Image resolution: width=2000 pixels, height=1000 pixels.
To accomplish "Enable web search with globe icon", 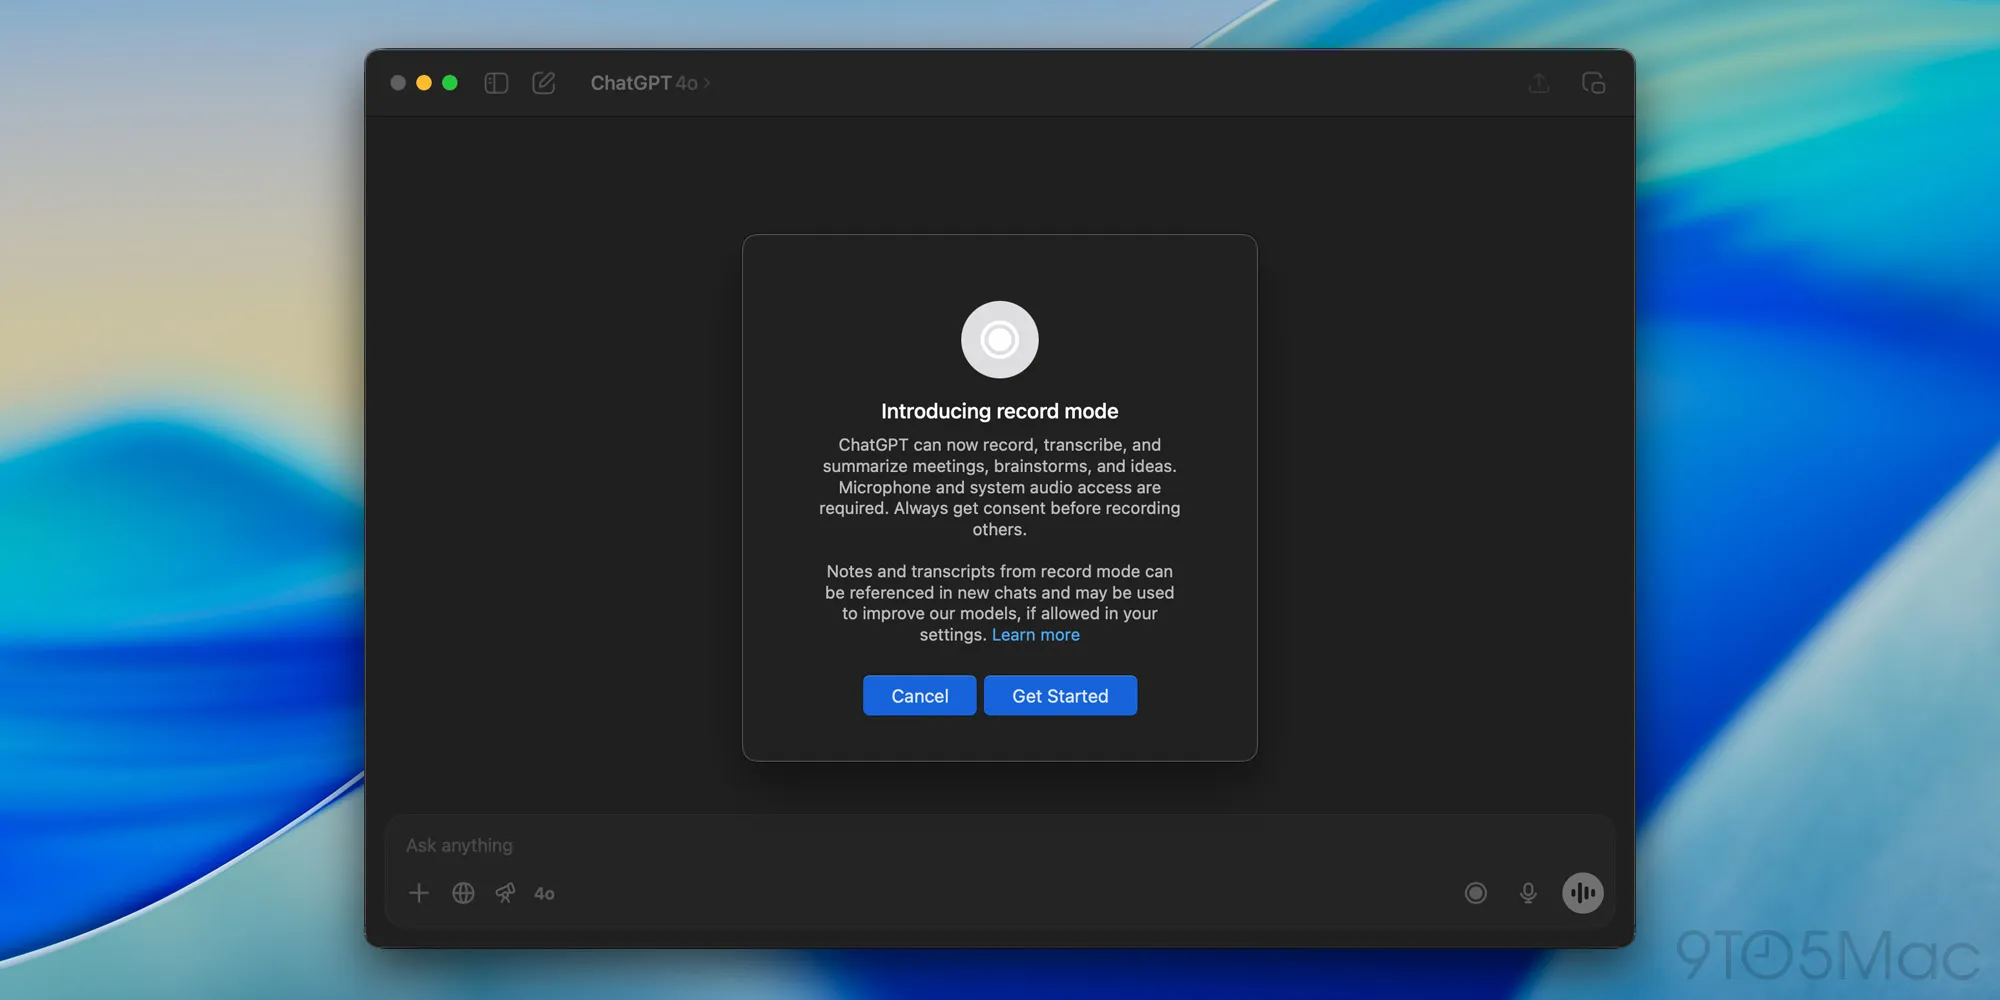I will pos(463,893).
